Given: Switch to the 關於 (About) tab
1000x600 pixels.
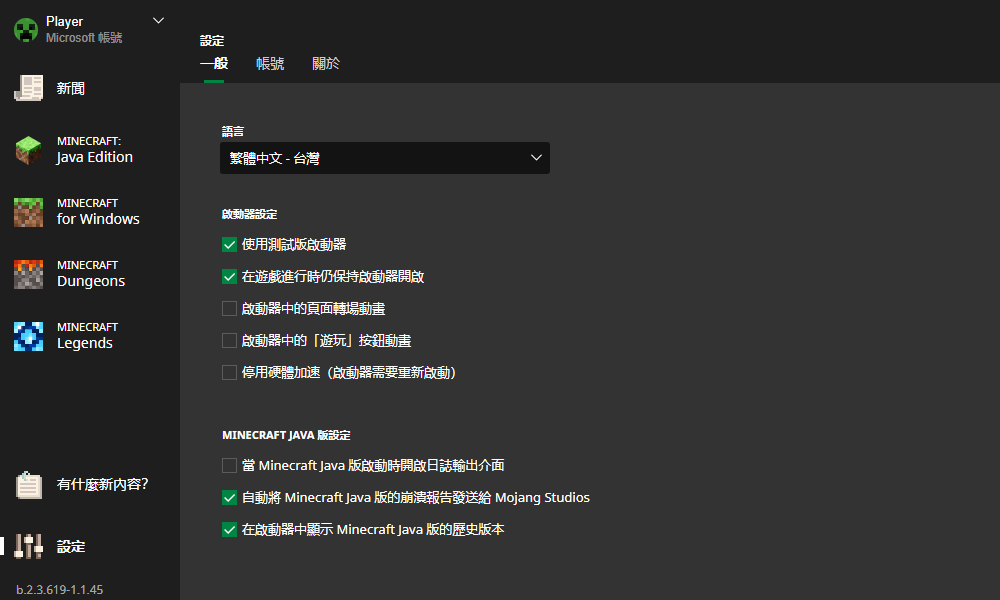Looking at the screenshot, I should click(x=326, y=63).
